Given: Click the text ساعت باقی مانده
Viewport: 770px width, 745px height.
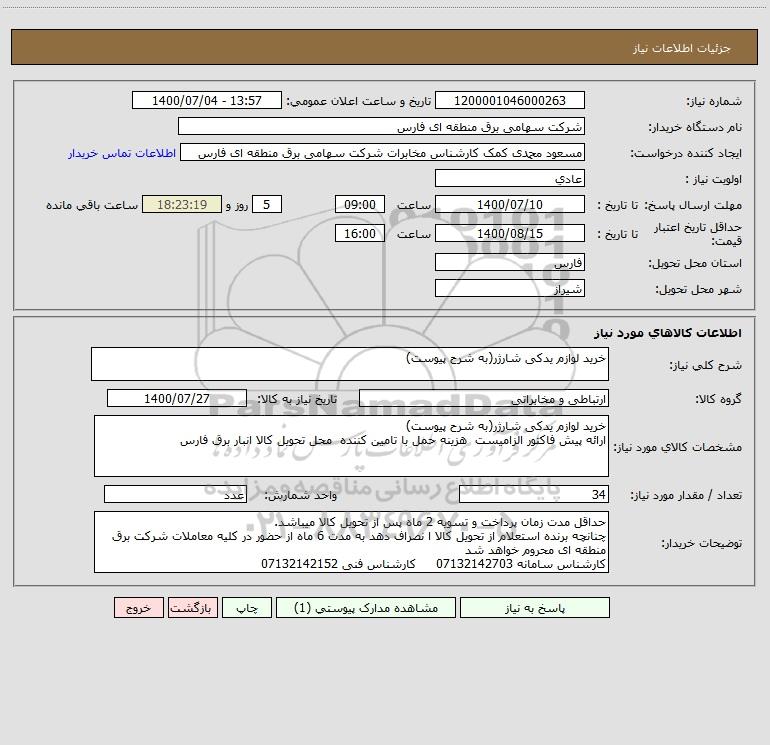Looking at the screenshot, I should point(92,205).
